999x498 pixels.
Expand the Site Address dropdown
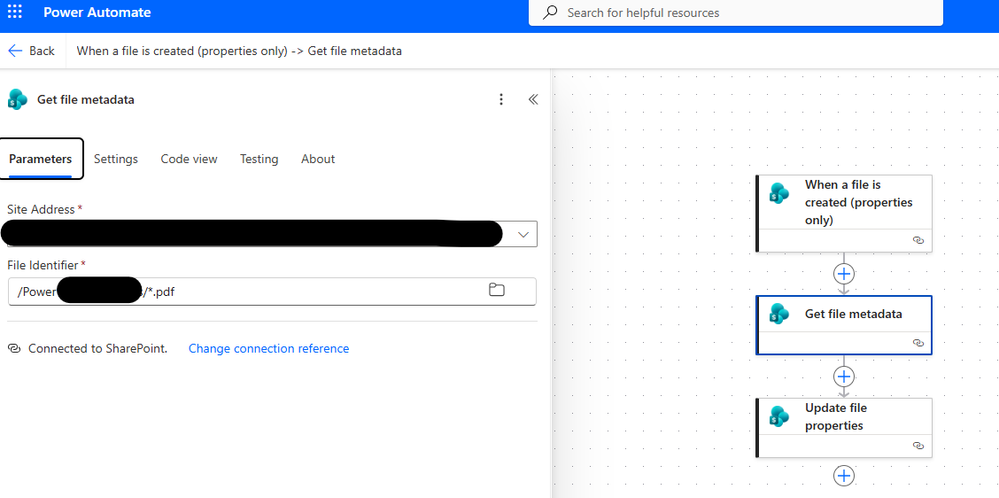[x=523, y=234]
